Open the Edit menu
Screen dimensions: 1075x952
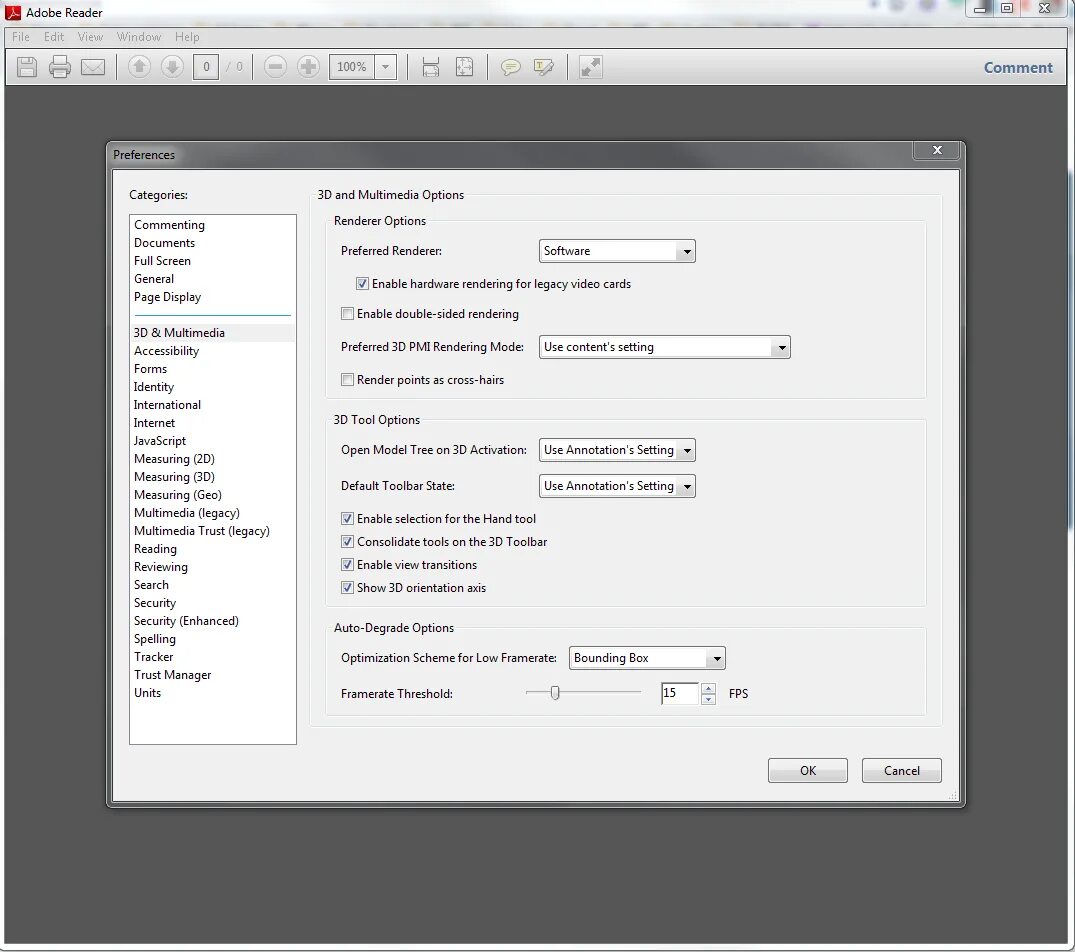[x=53, y=37]
